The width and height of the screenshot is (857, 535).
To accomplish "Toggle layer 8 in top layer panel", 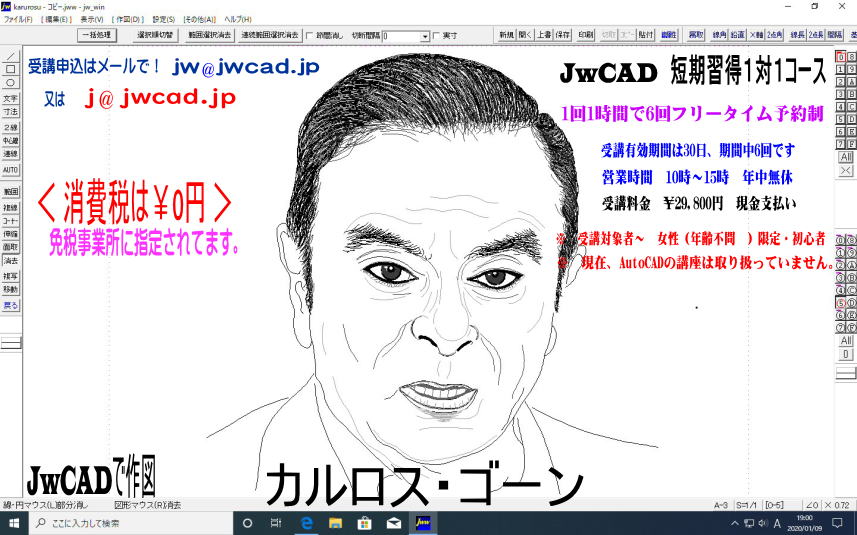I will [852, 57].
